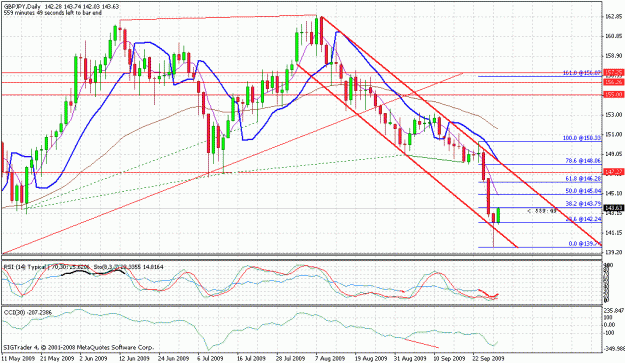Click the 139.20 price scale label

tap(614, 252)
